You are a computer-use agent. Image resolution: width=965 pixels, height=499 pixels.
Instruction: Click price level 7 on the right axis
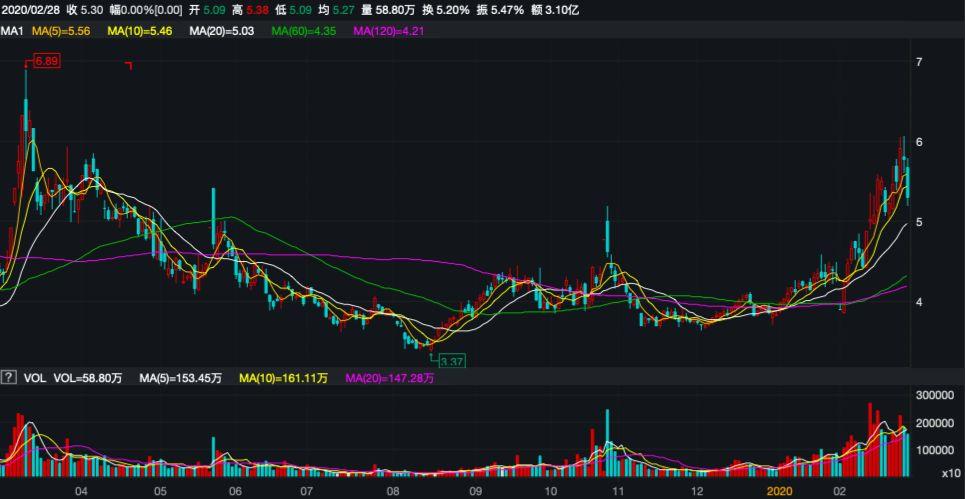coord(918,62)
